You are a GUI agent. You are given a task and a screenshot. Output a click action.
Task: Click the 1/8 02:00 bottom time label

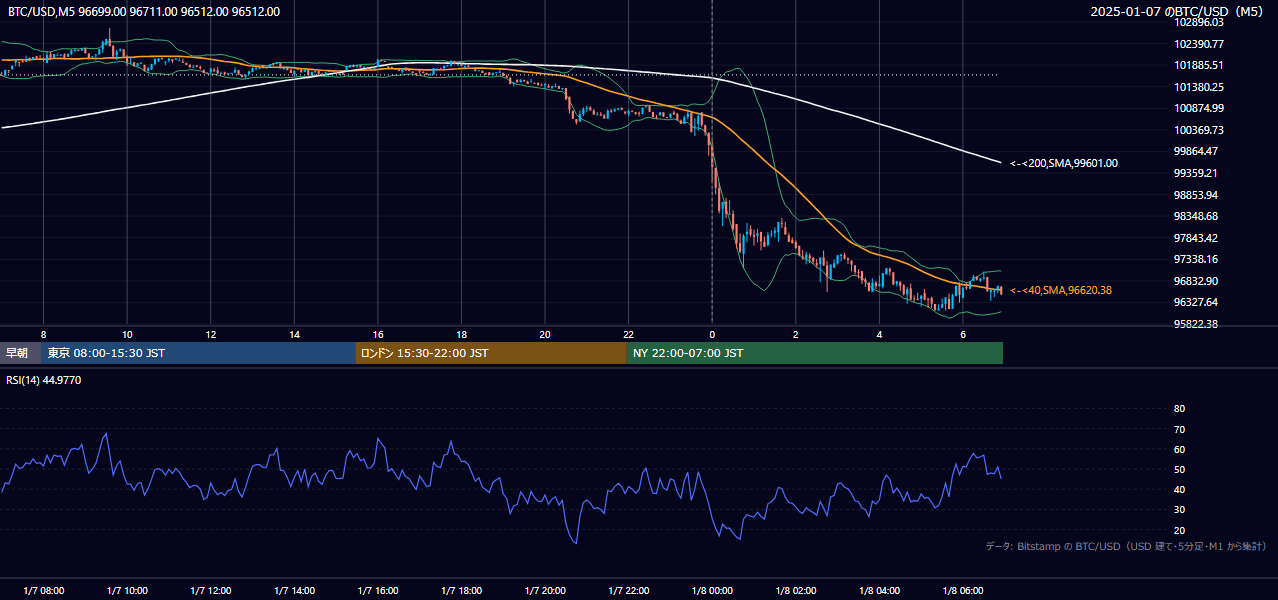click(795, 591)
